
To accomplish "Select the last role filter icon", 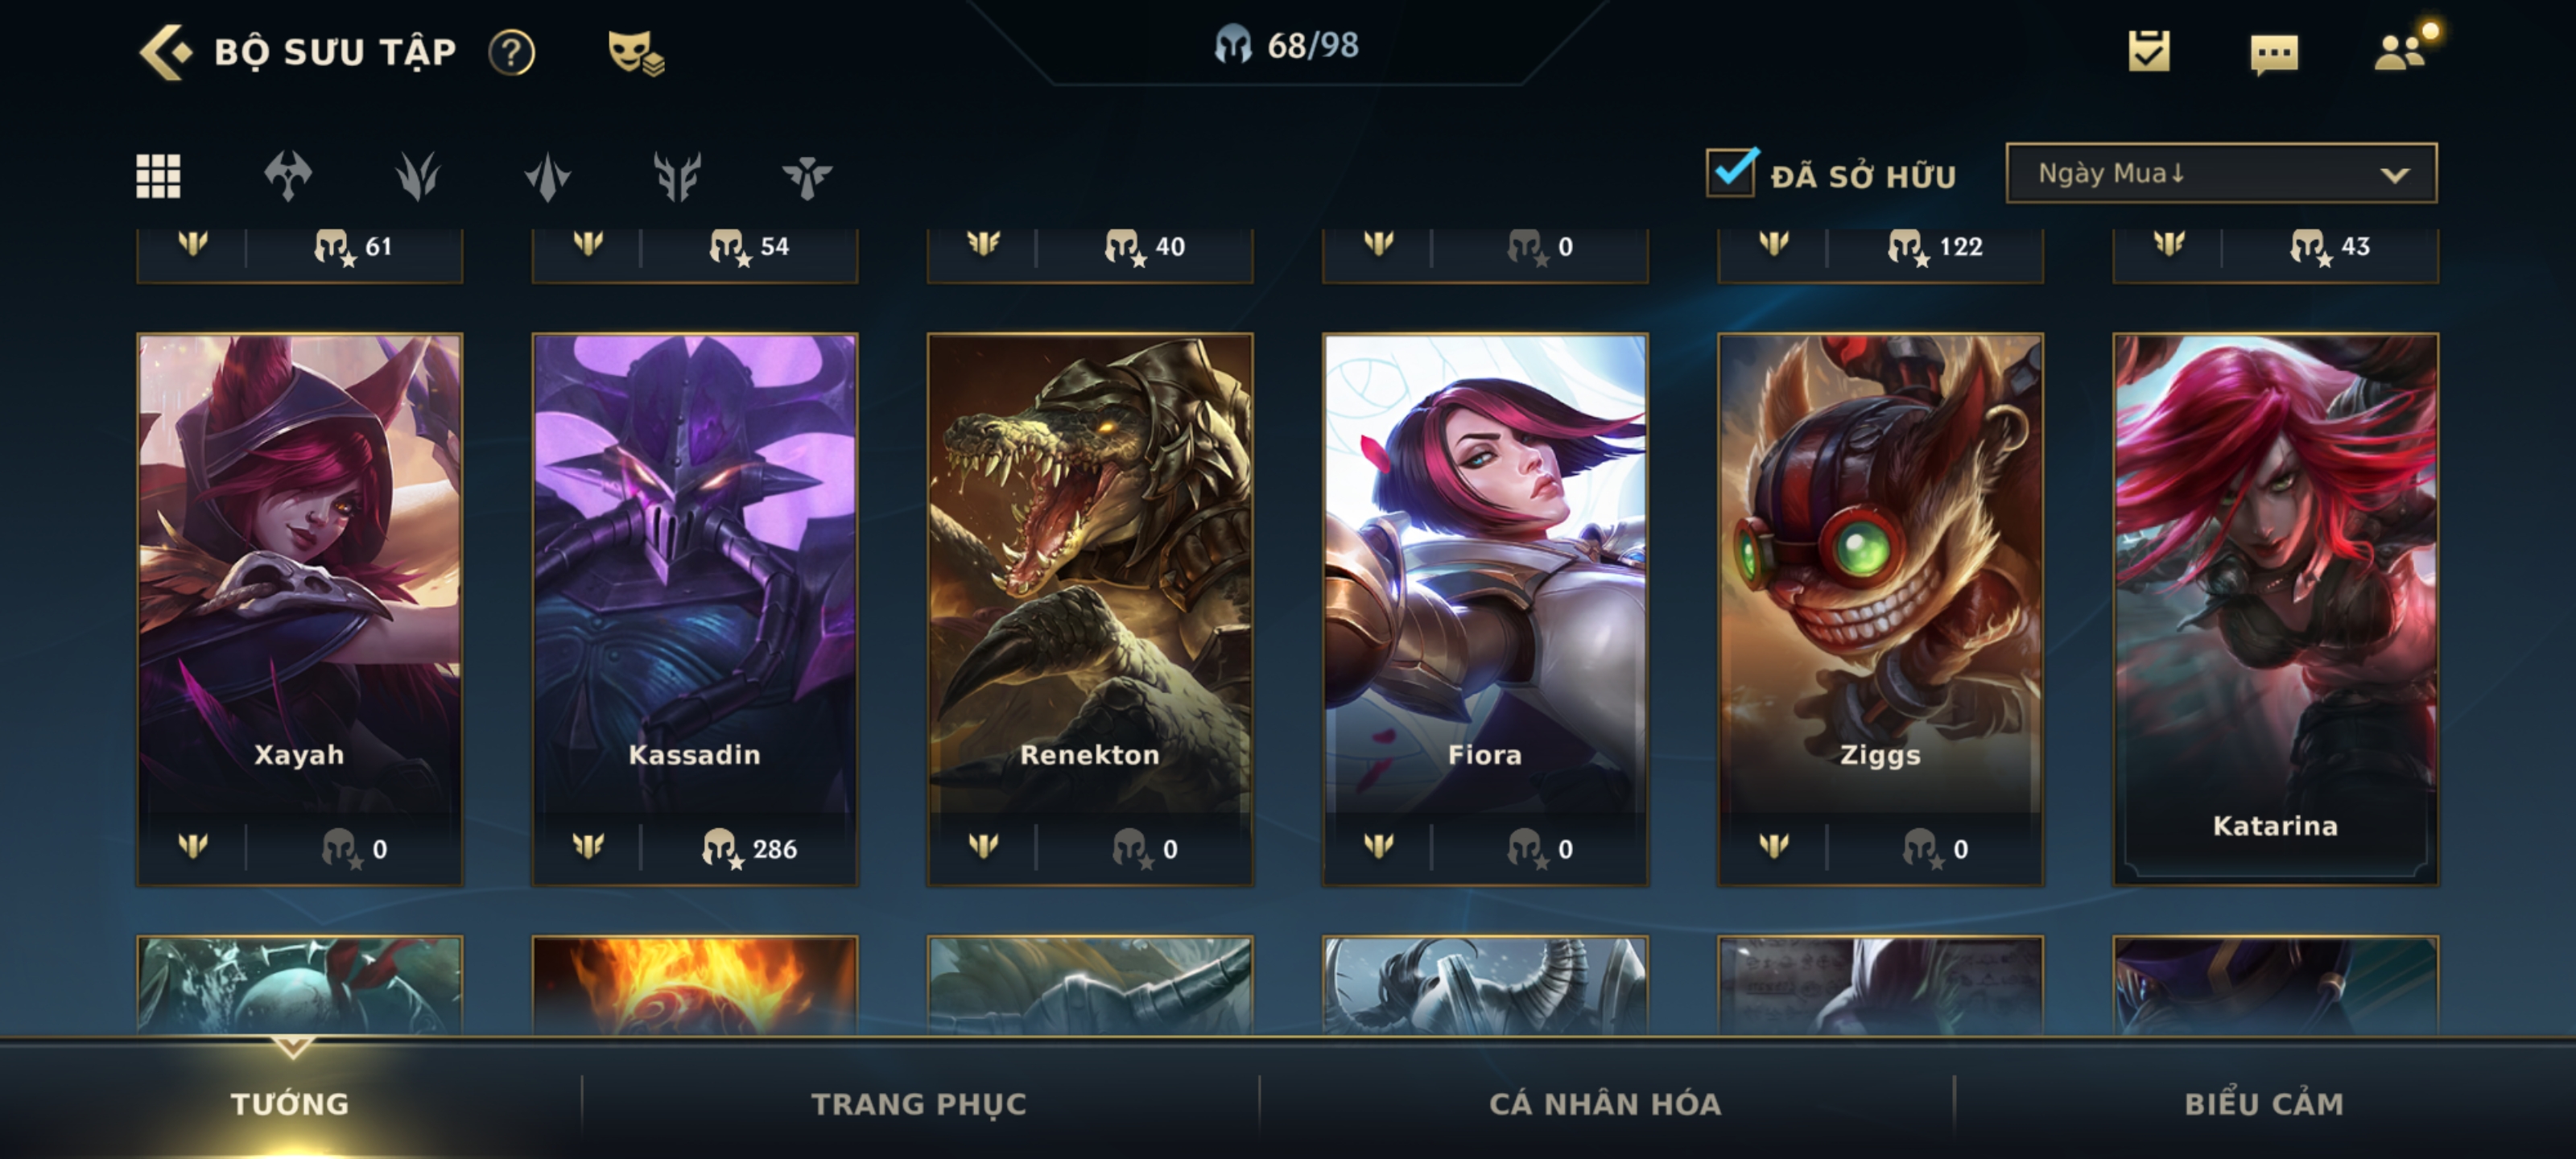I will point(807,177).
